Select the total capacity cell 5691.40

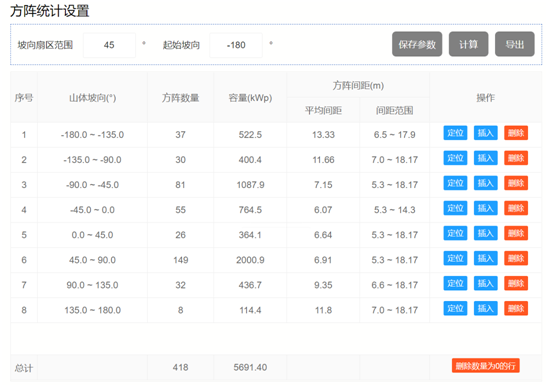click(250, 367)
